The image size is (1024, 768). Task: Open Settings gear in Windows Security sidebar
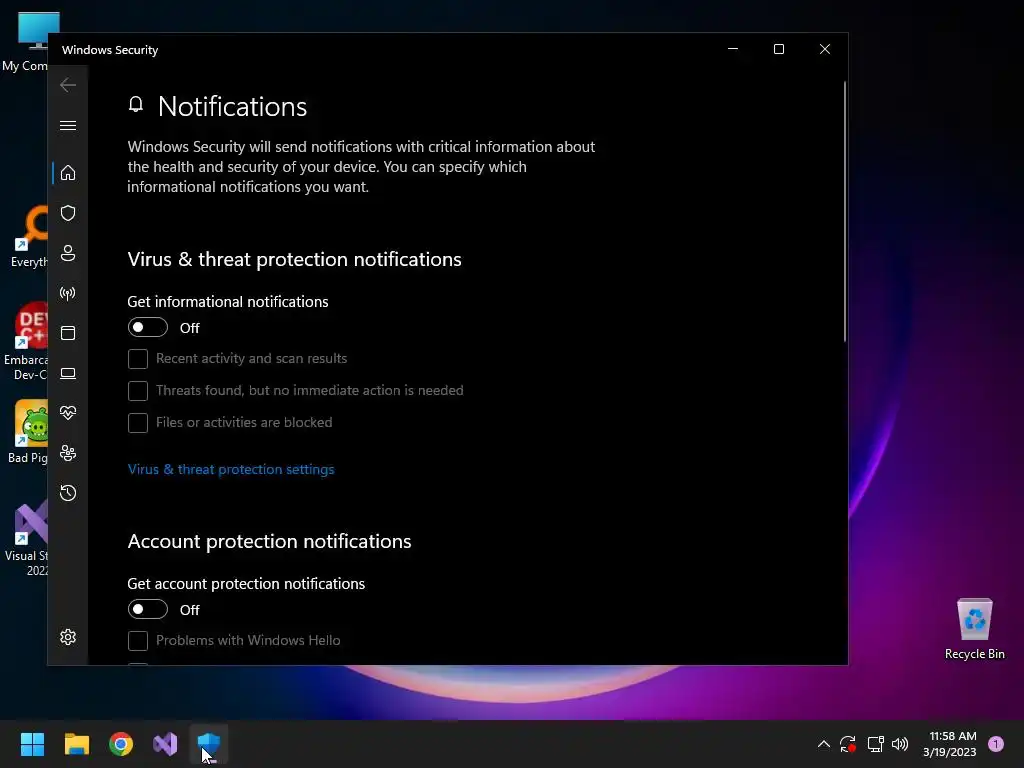click(68, 637)
